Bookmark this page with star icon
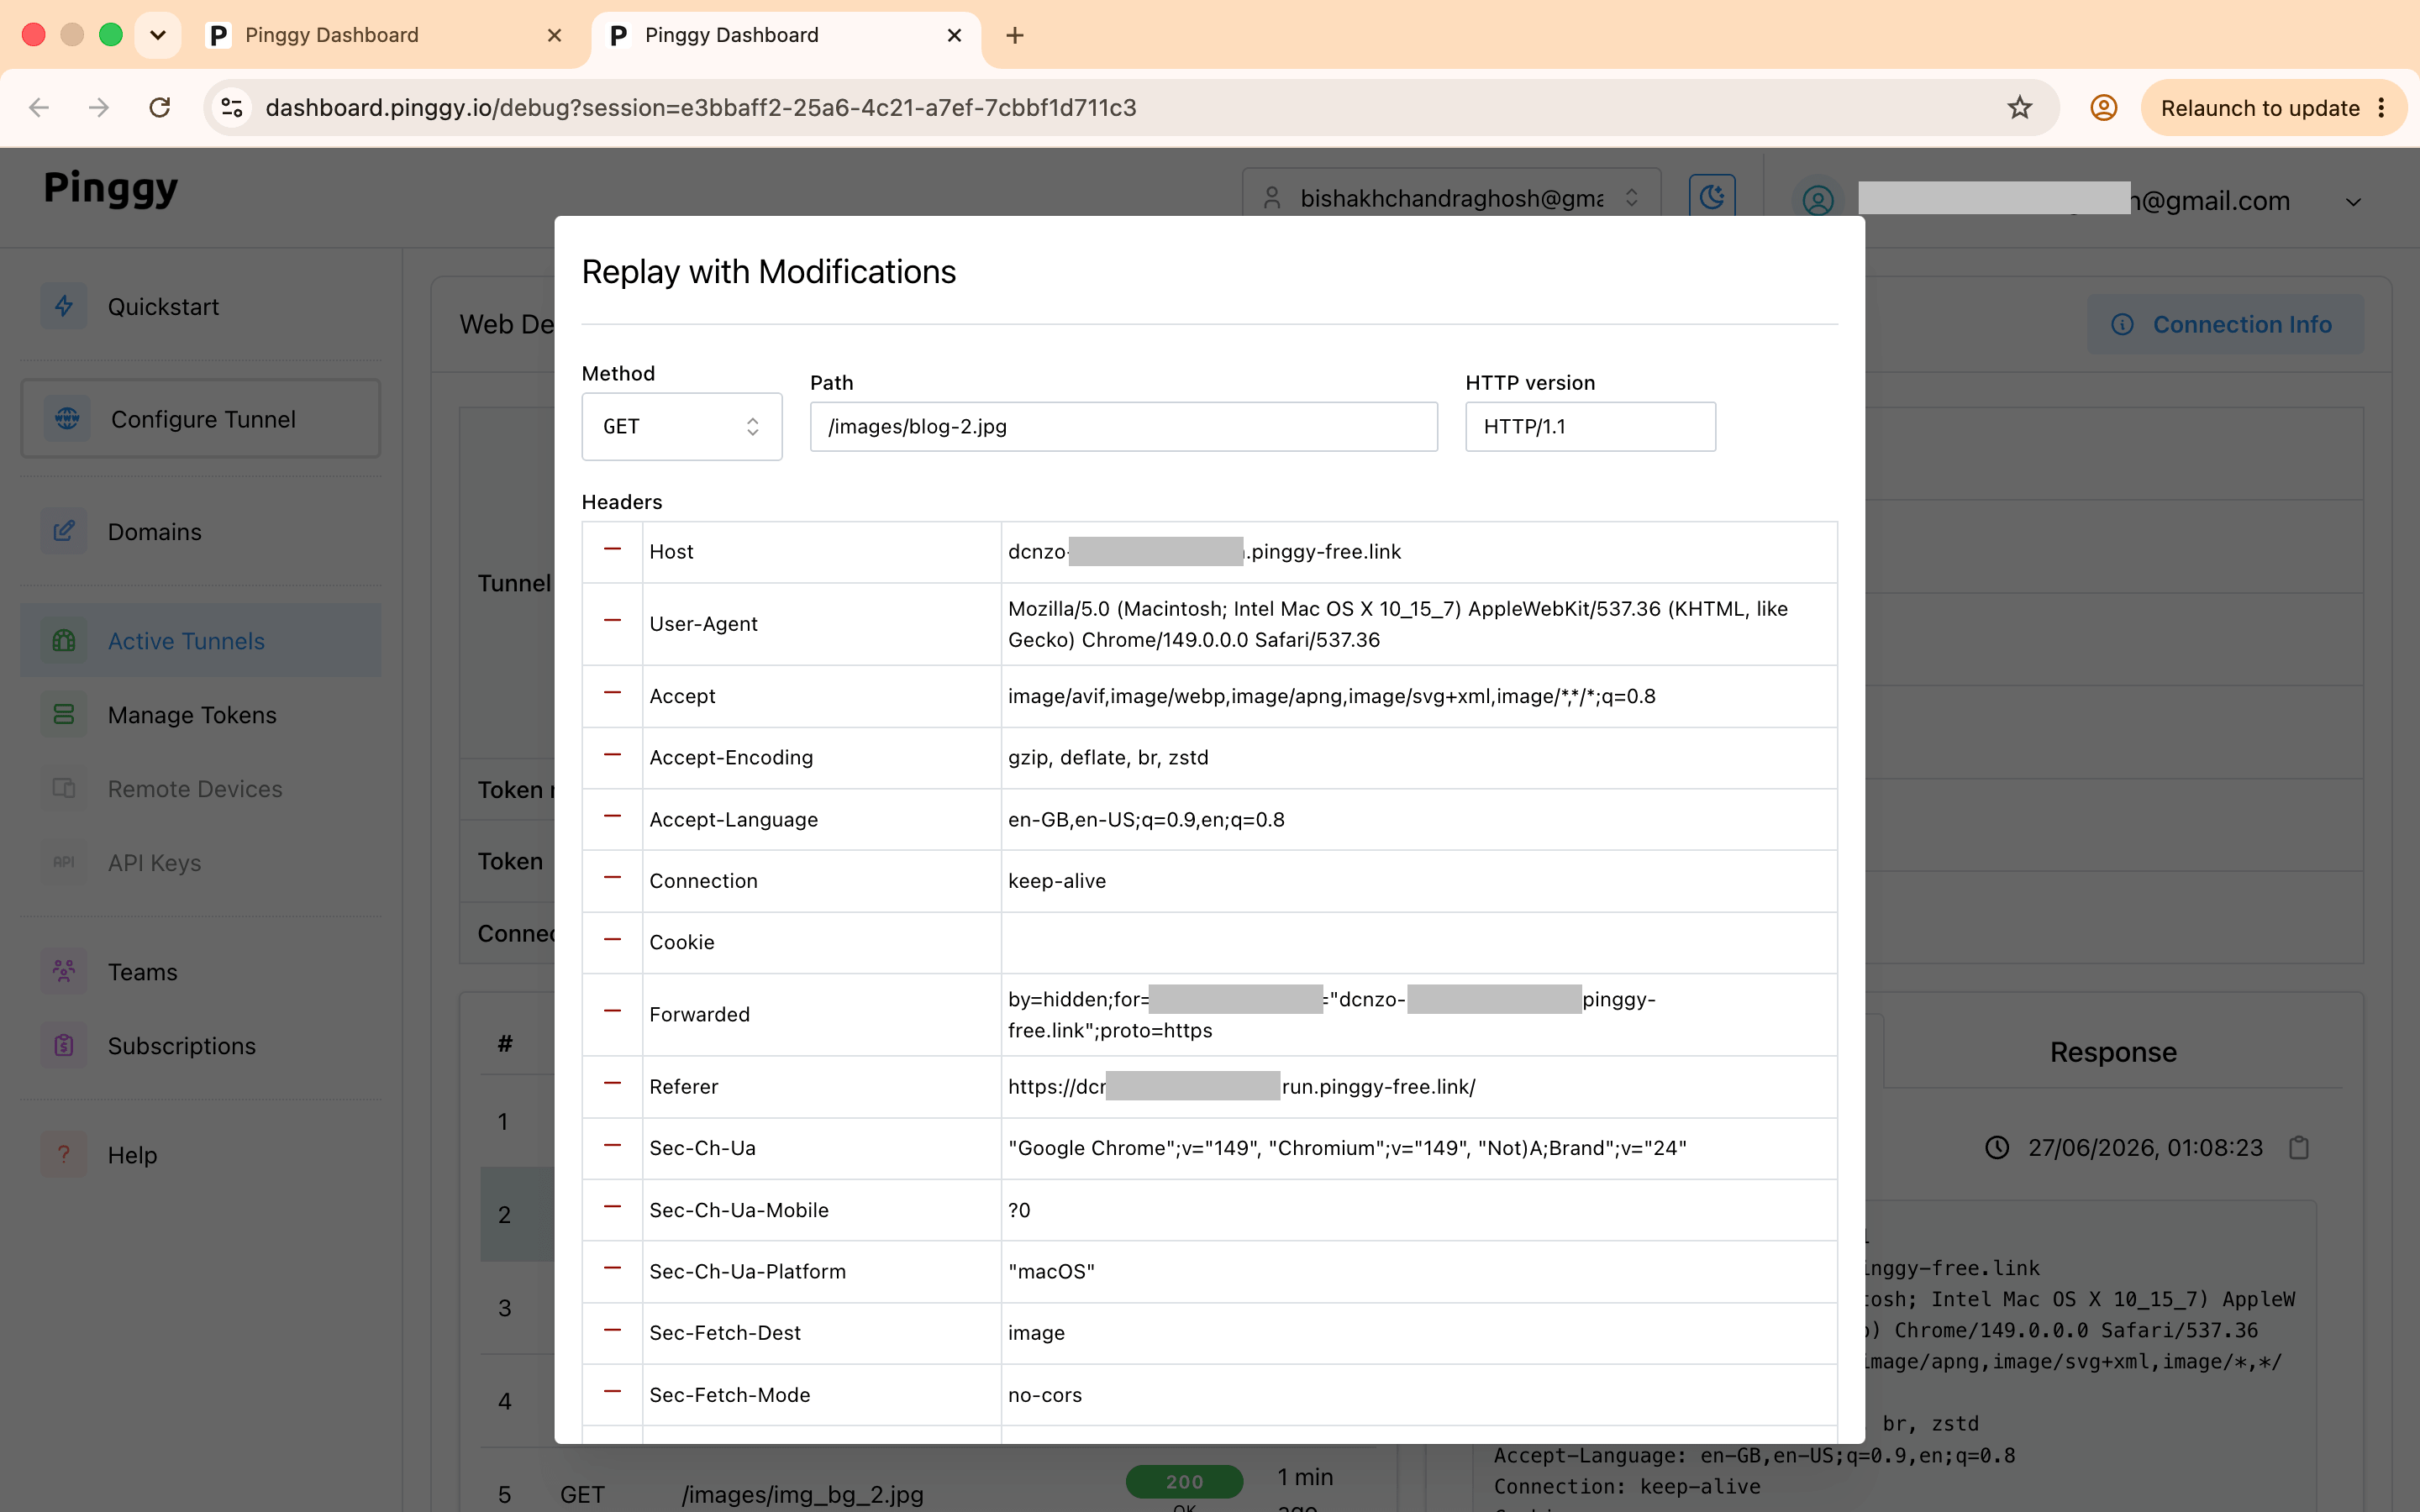This screenshot has height=1512, width=2420. coord(2019,108)
